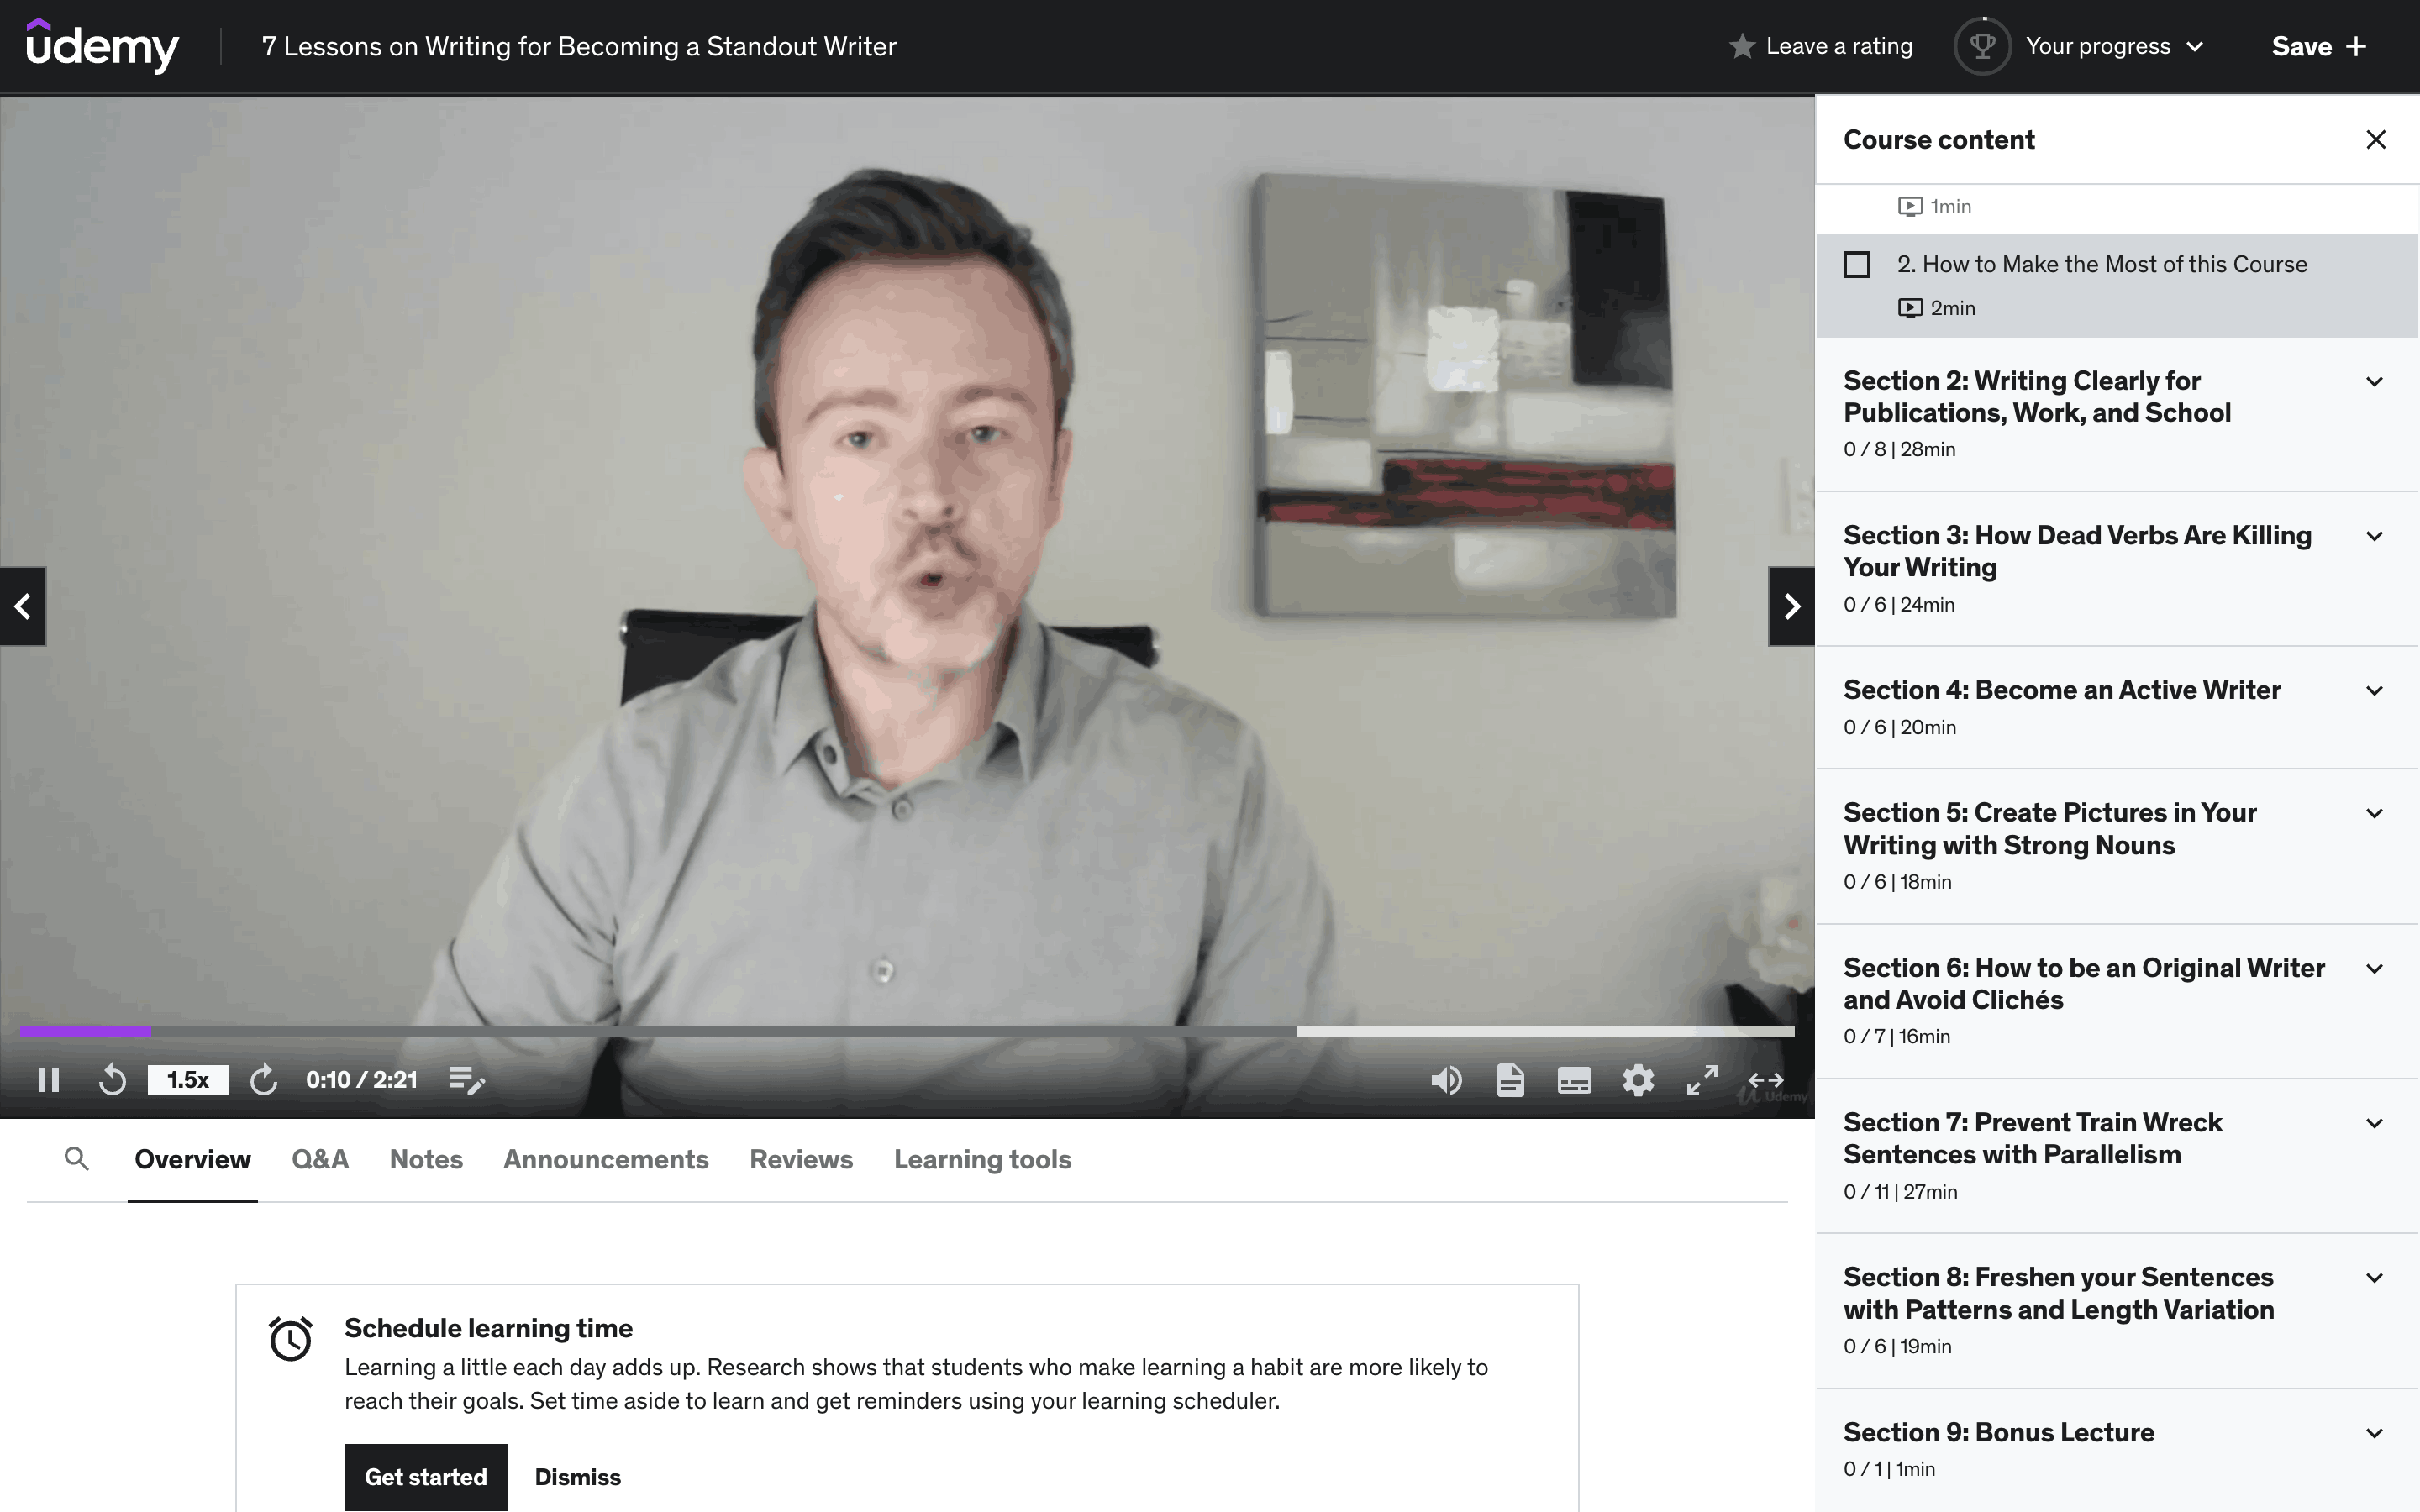Enter fullscreen mode
This screenshot has height=1512, width=2420.
pyautogui.click(x=1702, y=1080)
